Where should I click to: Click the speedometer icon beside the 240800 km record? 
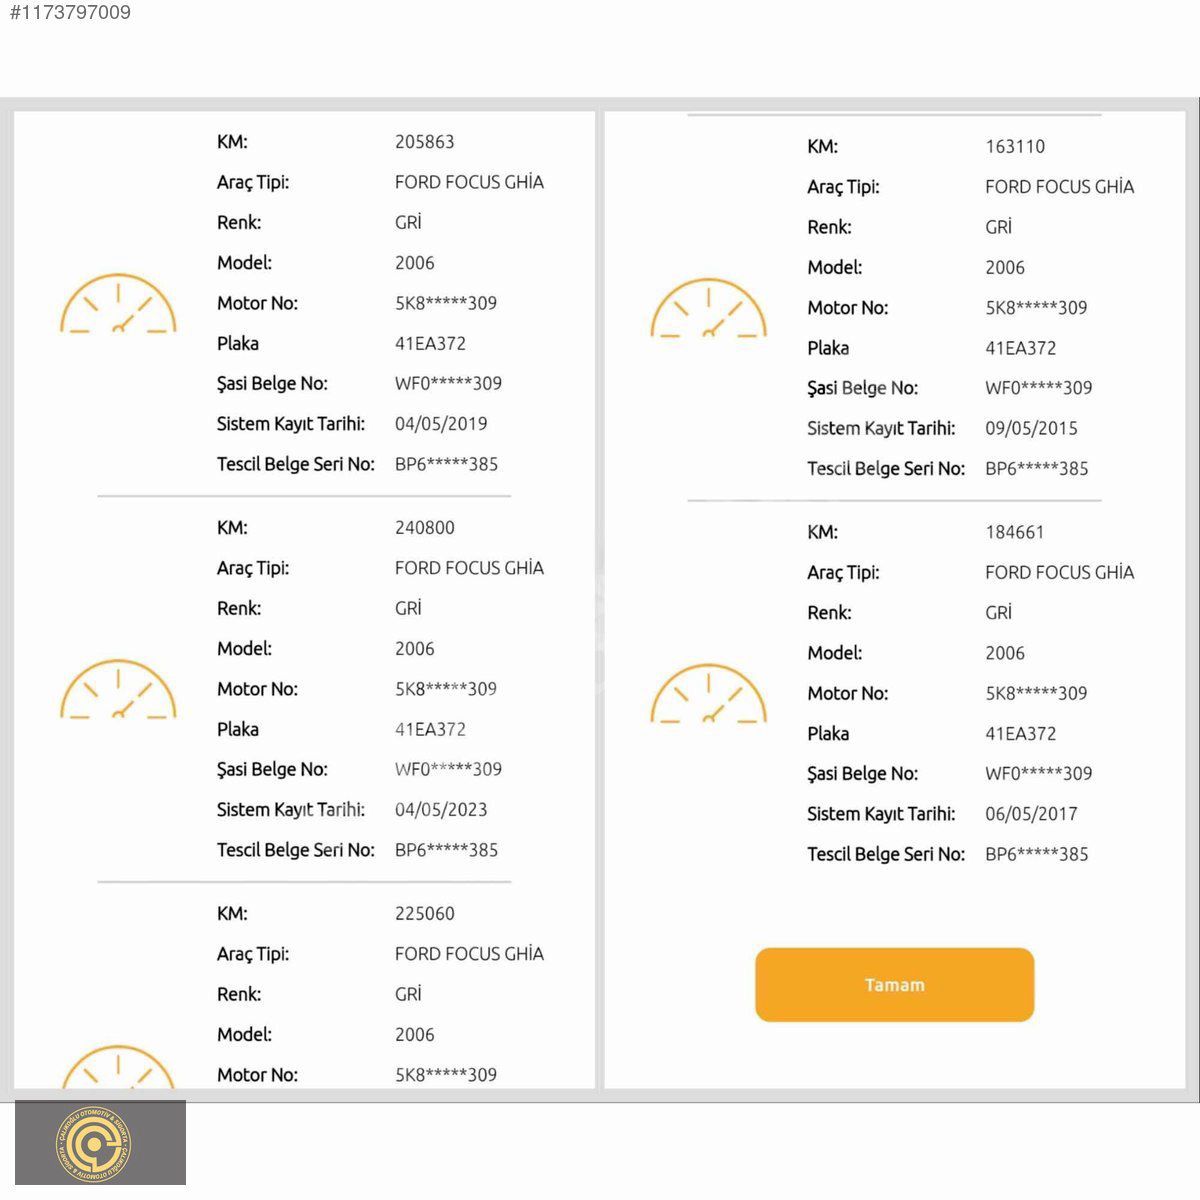(x=118, y=689)
